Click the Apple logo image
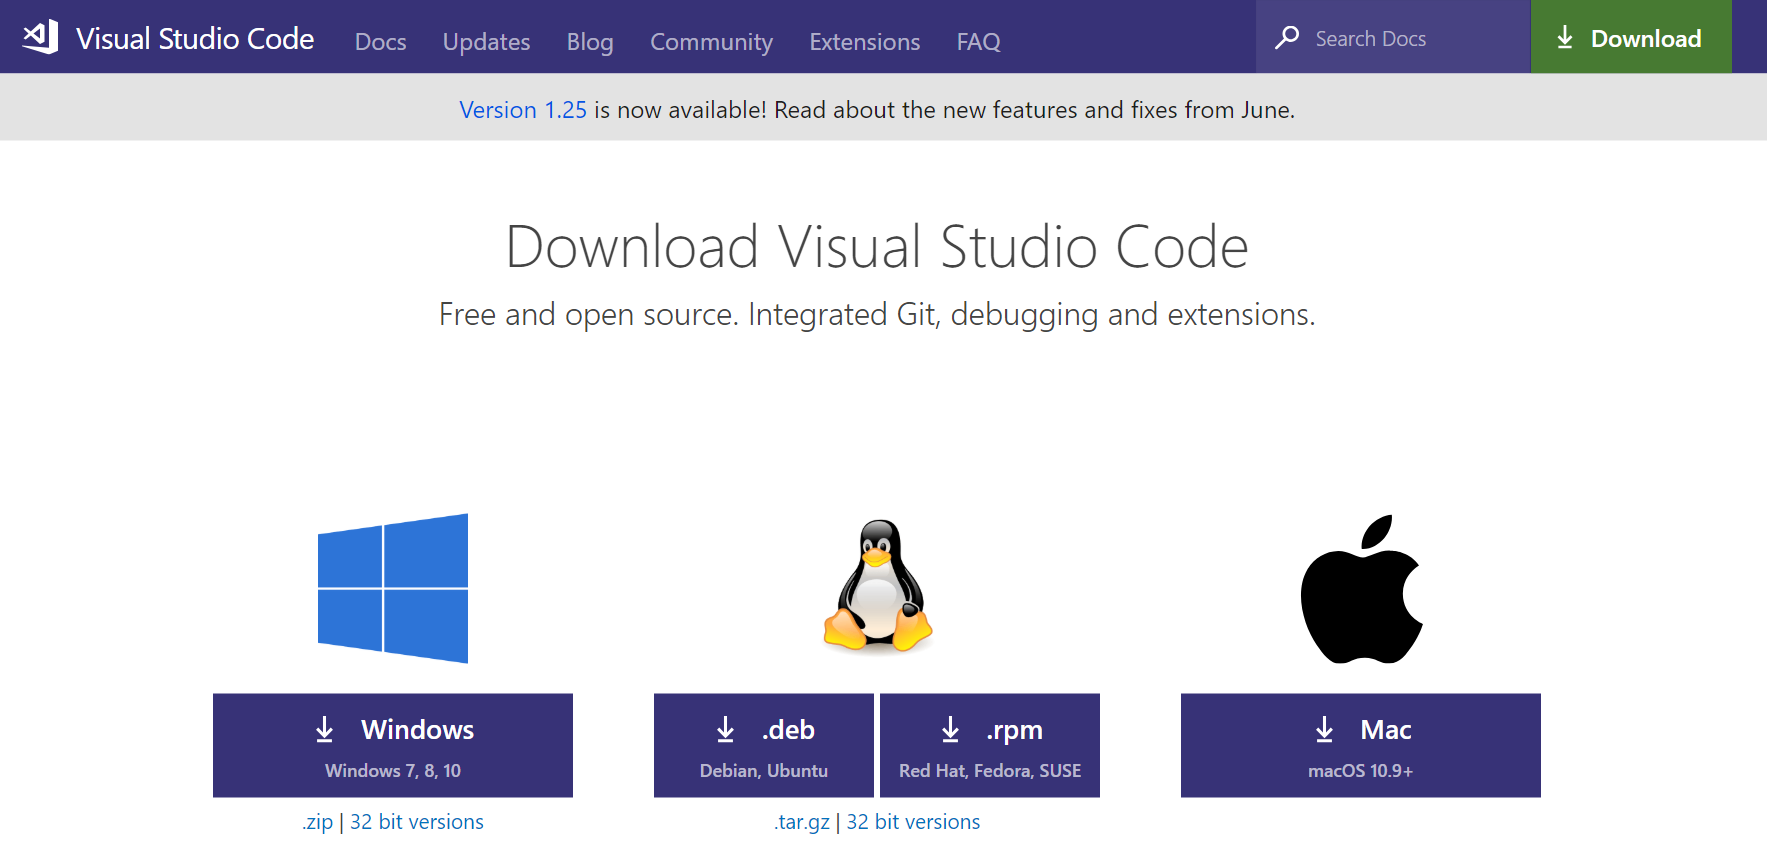Viewport: 1767px width, 849px height. click(1361, 589)
